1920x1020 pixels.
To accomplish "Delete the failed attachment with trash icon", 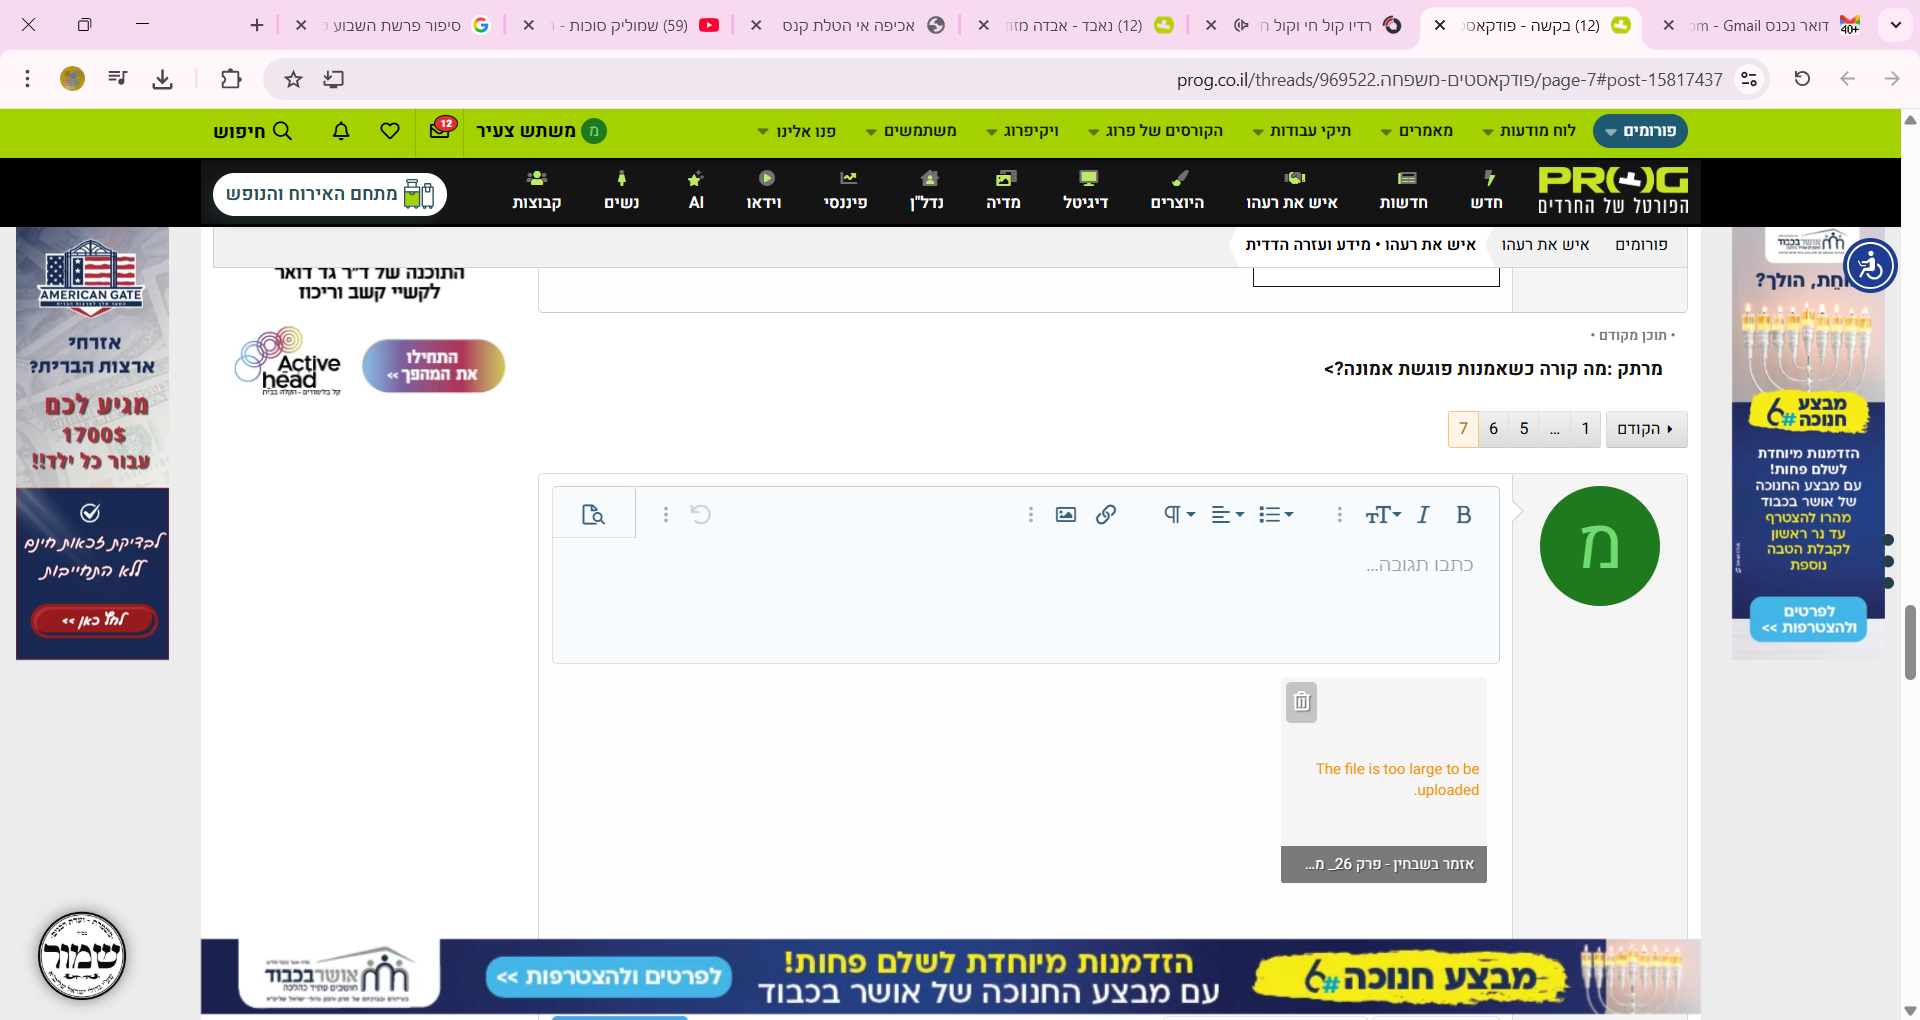I will pos(1301,702).
